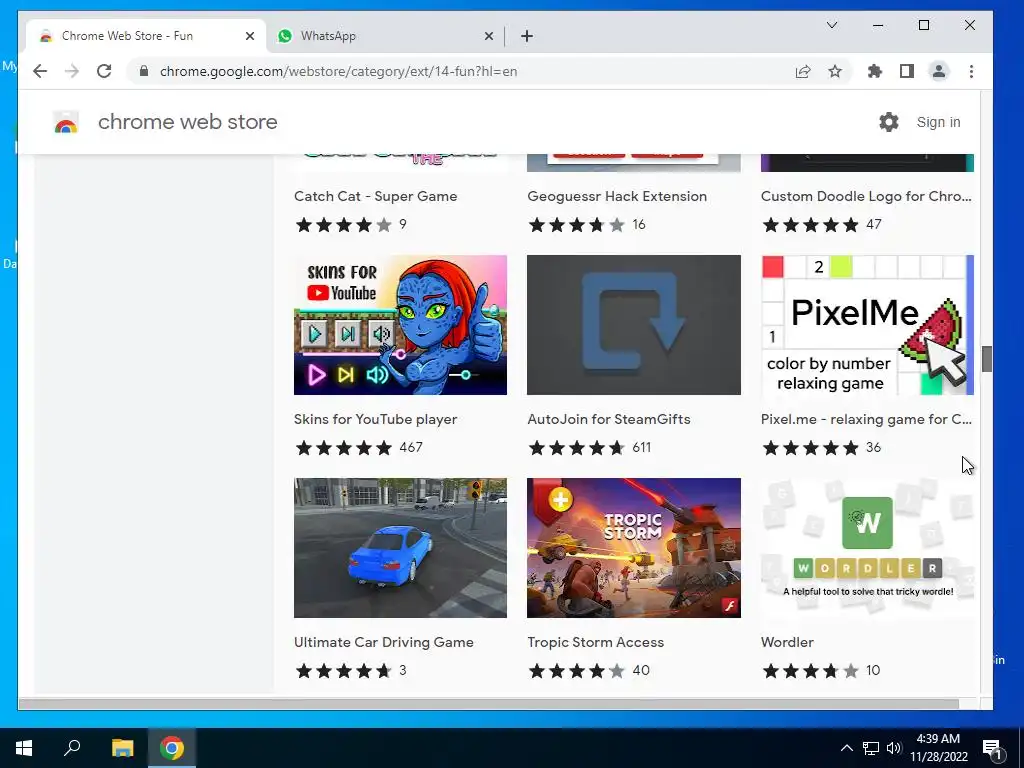Click the Chrome taskbar icon
This screenshot has width=1024, height=768.
click(x=172, y=748)
